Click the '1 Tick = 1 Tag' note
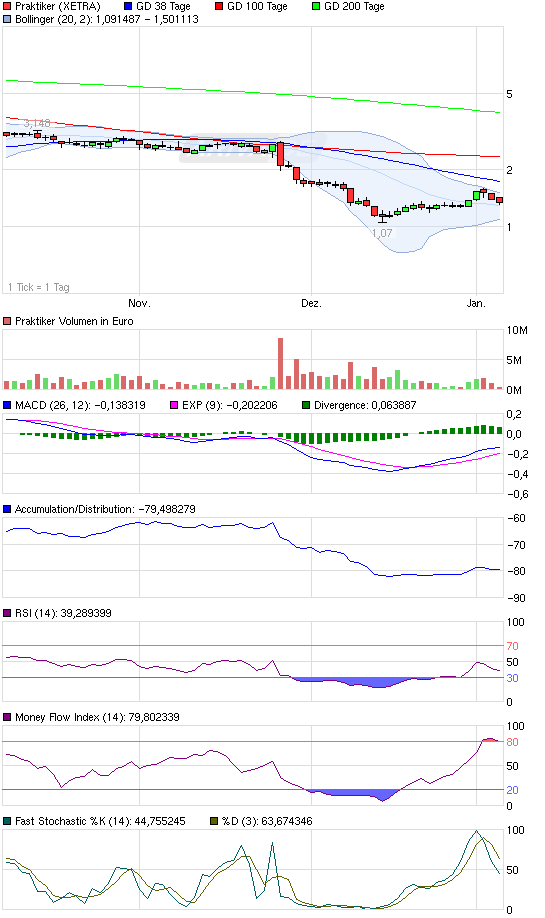 pyautogui.click(x=39, y=287)
